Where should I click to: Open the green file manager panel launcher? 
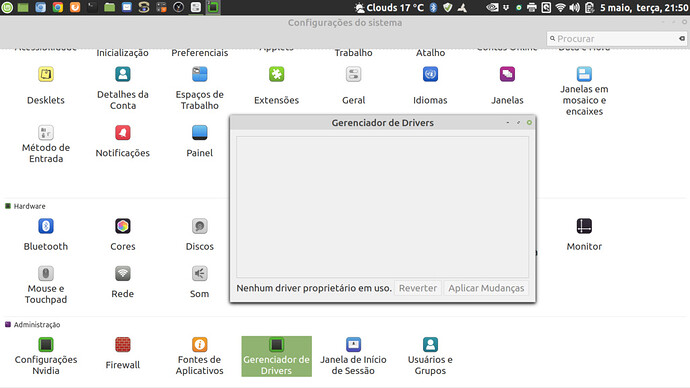109,7
